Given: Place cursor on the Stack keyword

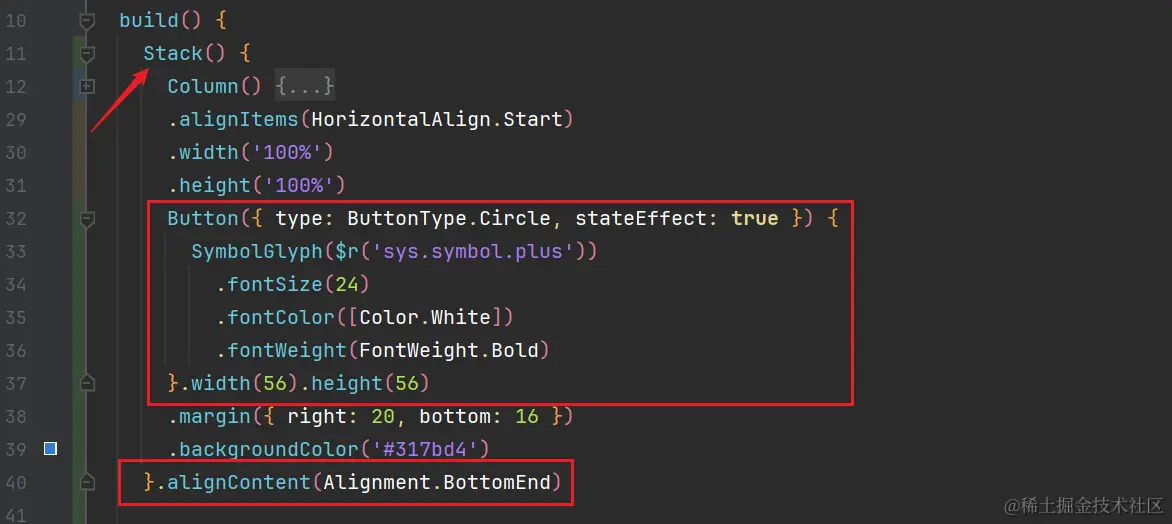Looking at the screenshot, I should click(x=173, y=54).
